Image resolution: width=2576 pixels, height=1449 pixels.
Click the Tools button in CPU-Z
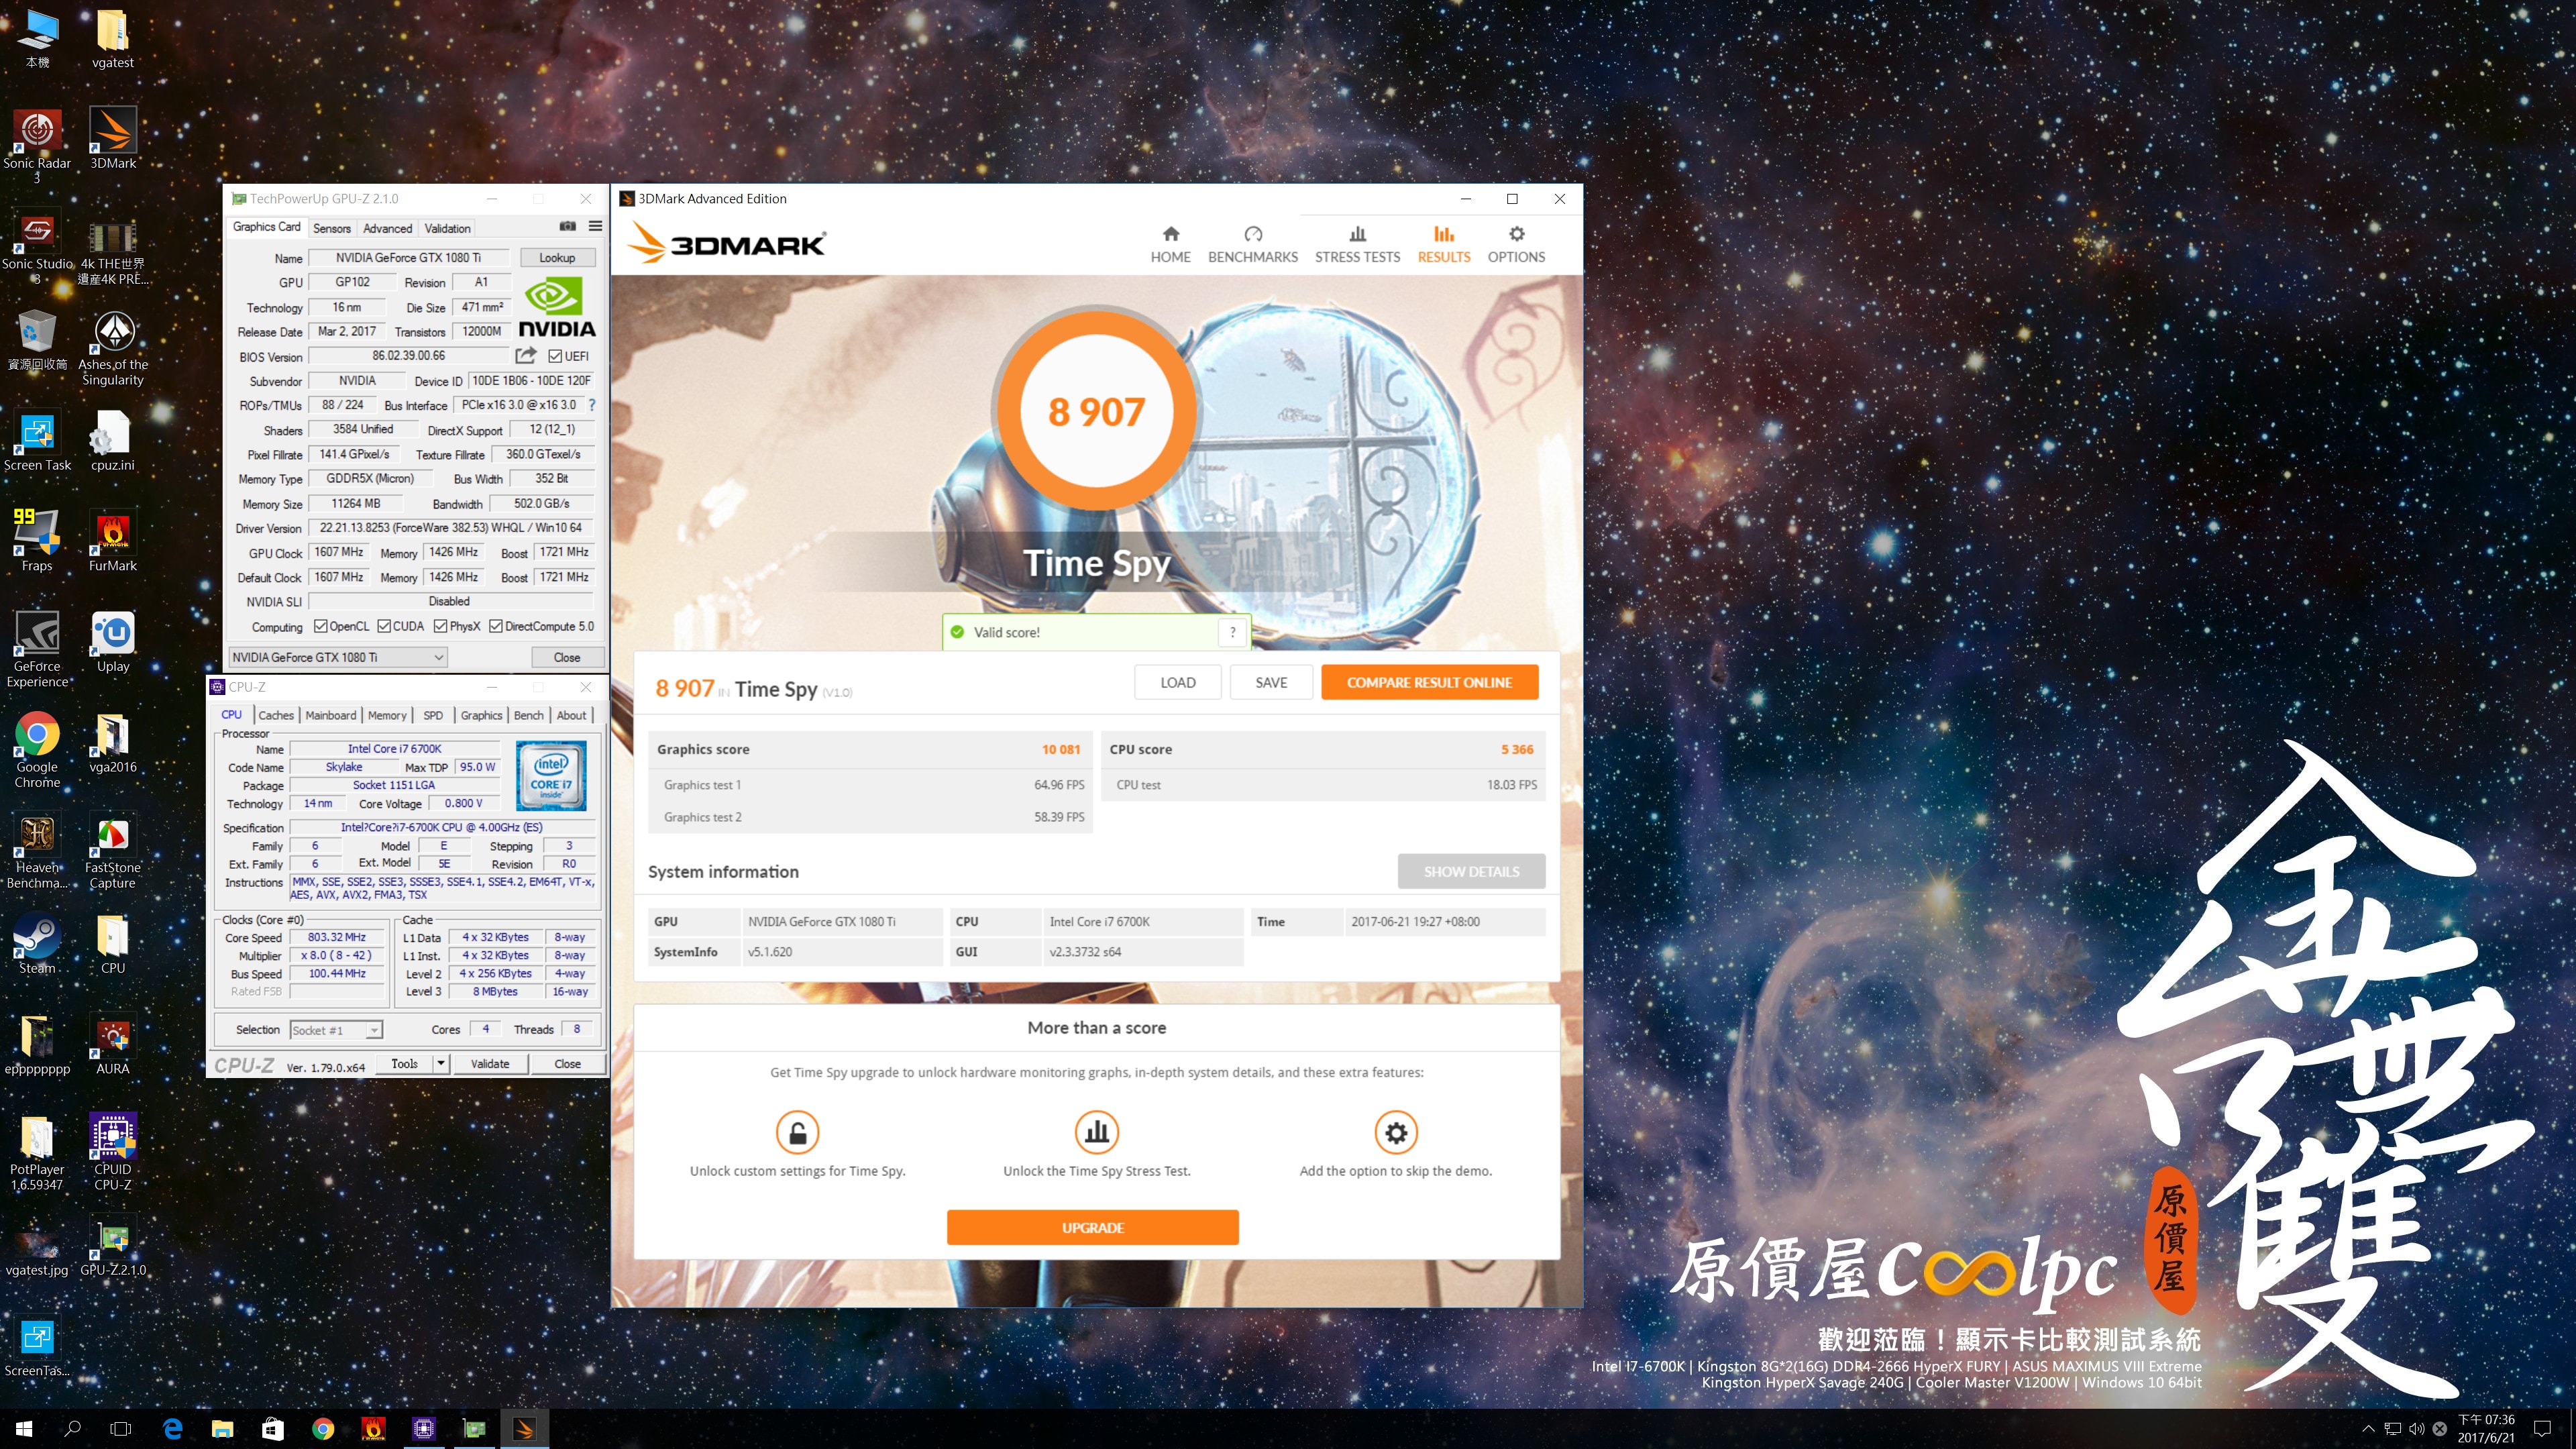pyautogui.click(x=405, y=1063)
